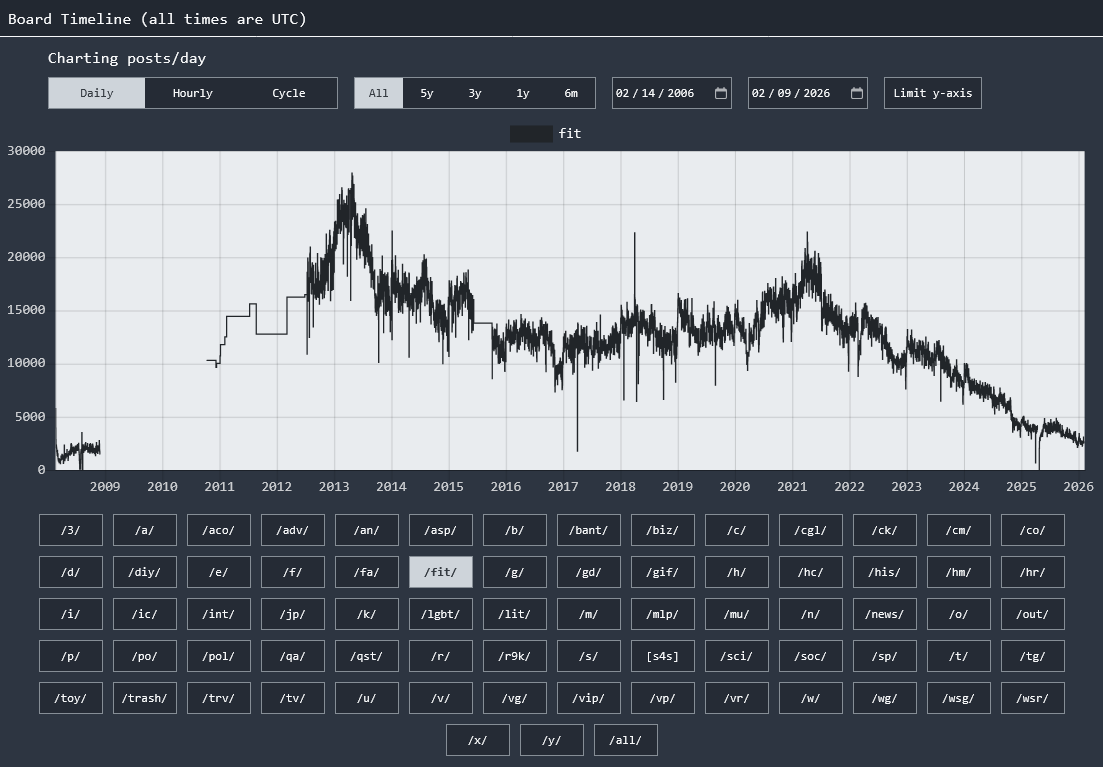Select the /jp/ board button

tap(293, 614)
